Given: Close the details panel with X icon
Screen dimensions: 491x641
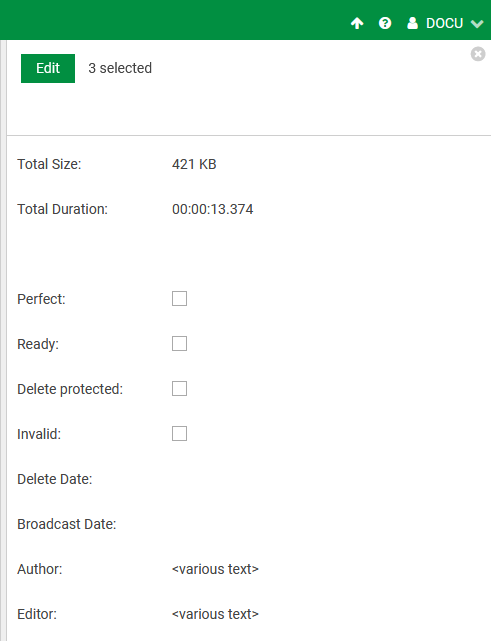Looking at the screenshot, I should [478, 54].
